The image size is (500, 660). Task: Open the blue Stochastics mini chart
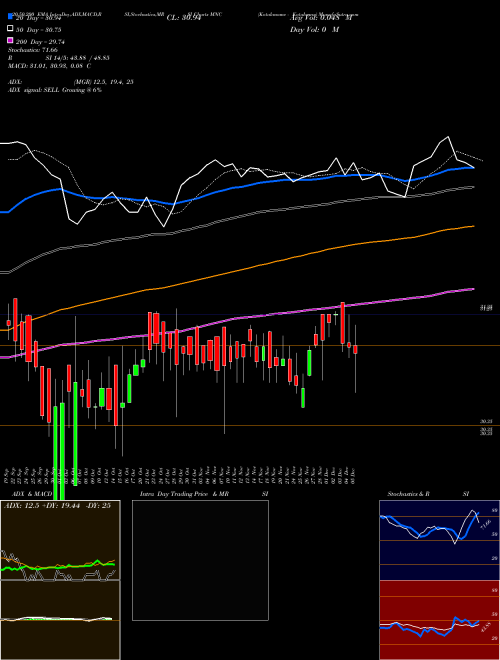tap(439, 540)
